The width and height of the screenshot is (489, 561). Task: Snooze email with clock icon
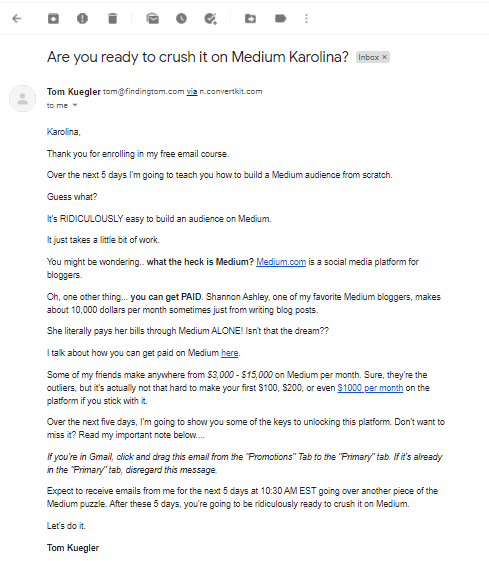click(x=181, y=18)
